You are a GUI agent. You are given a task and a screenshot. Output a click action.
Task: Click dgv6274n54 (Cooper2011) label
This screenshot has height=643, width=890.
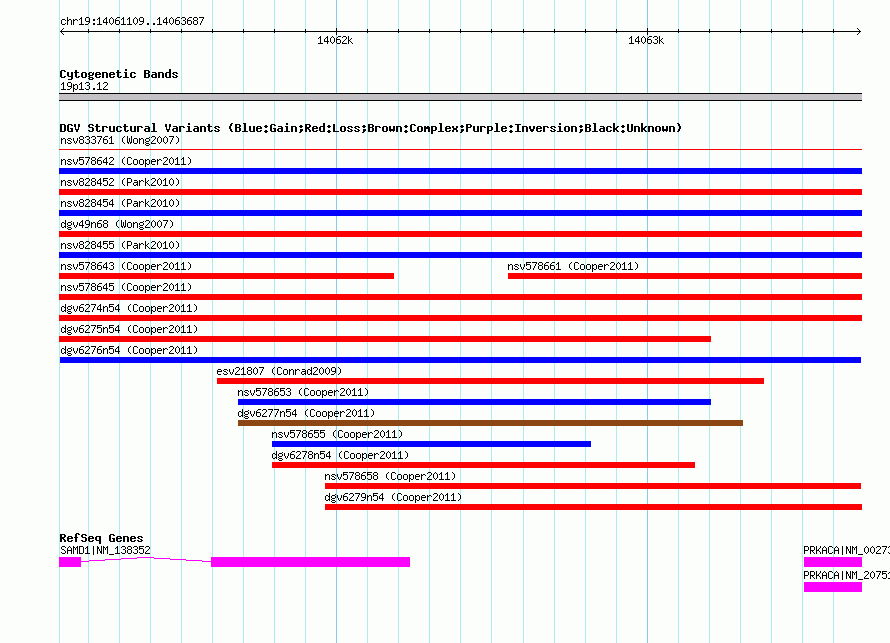click(129, 308)
